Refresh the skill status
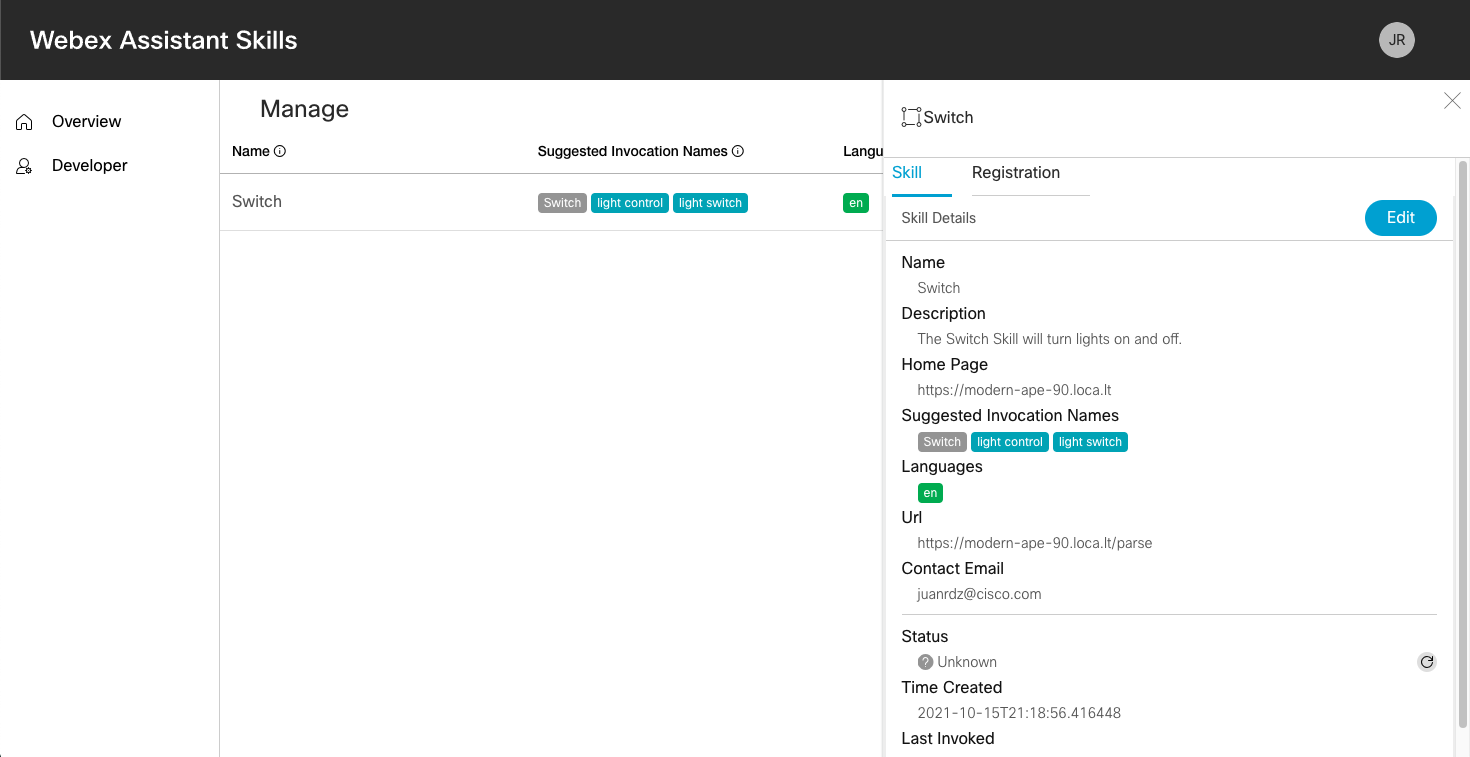The height and width of the screenshot is (757, 1470). pos(1427,662)
